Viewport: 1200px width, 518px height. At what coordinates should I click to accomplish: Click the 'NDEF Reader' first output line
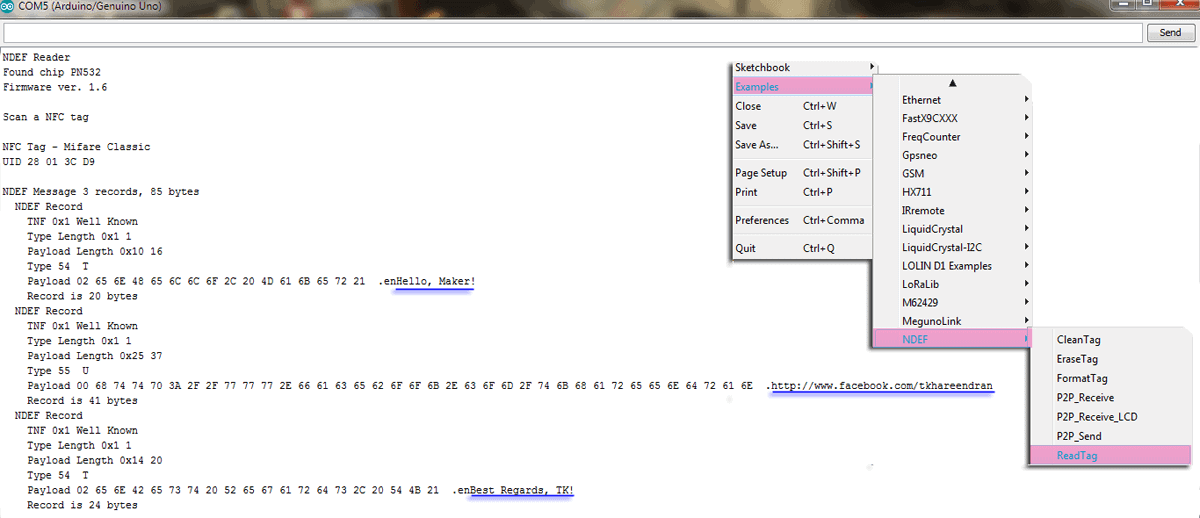tap(37, 58)
